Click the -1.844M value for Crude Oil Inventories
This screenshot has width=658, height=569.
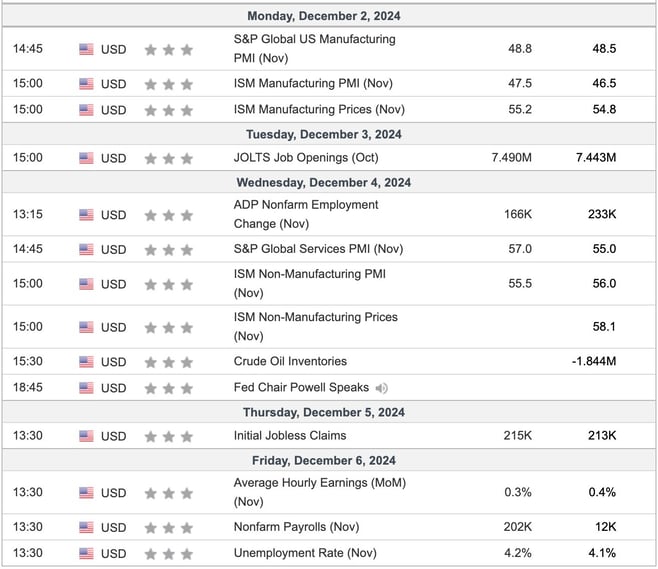pos(594,361)
